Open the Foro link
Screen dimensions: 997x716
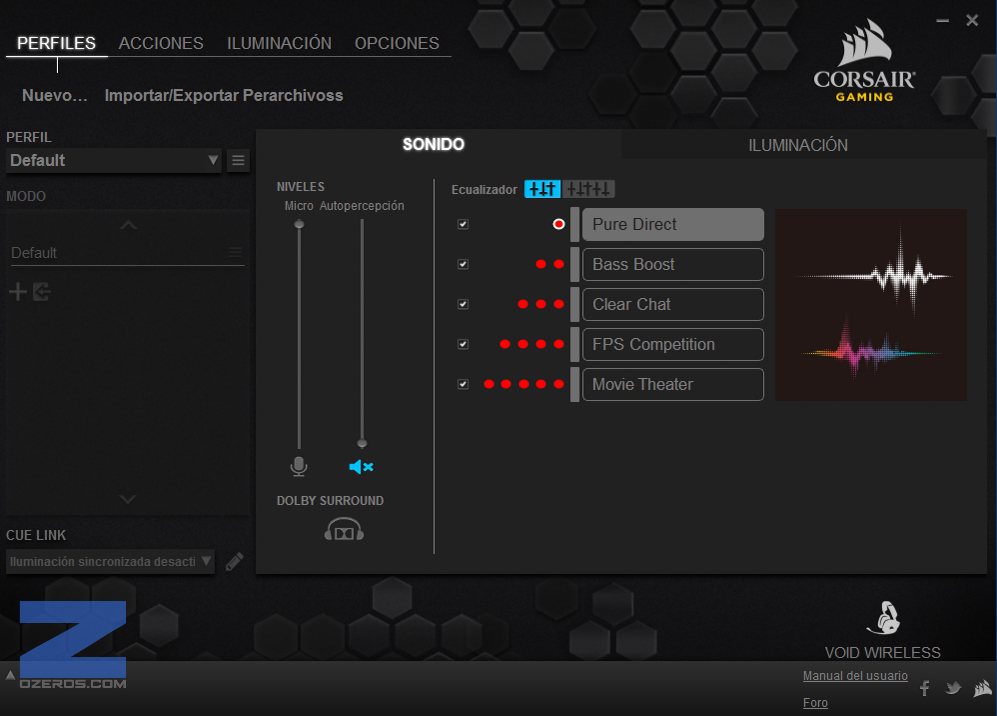[815, 703]
